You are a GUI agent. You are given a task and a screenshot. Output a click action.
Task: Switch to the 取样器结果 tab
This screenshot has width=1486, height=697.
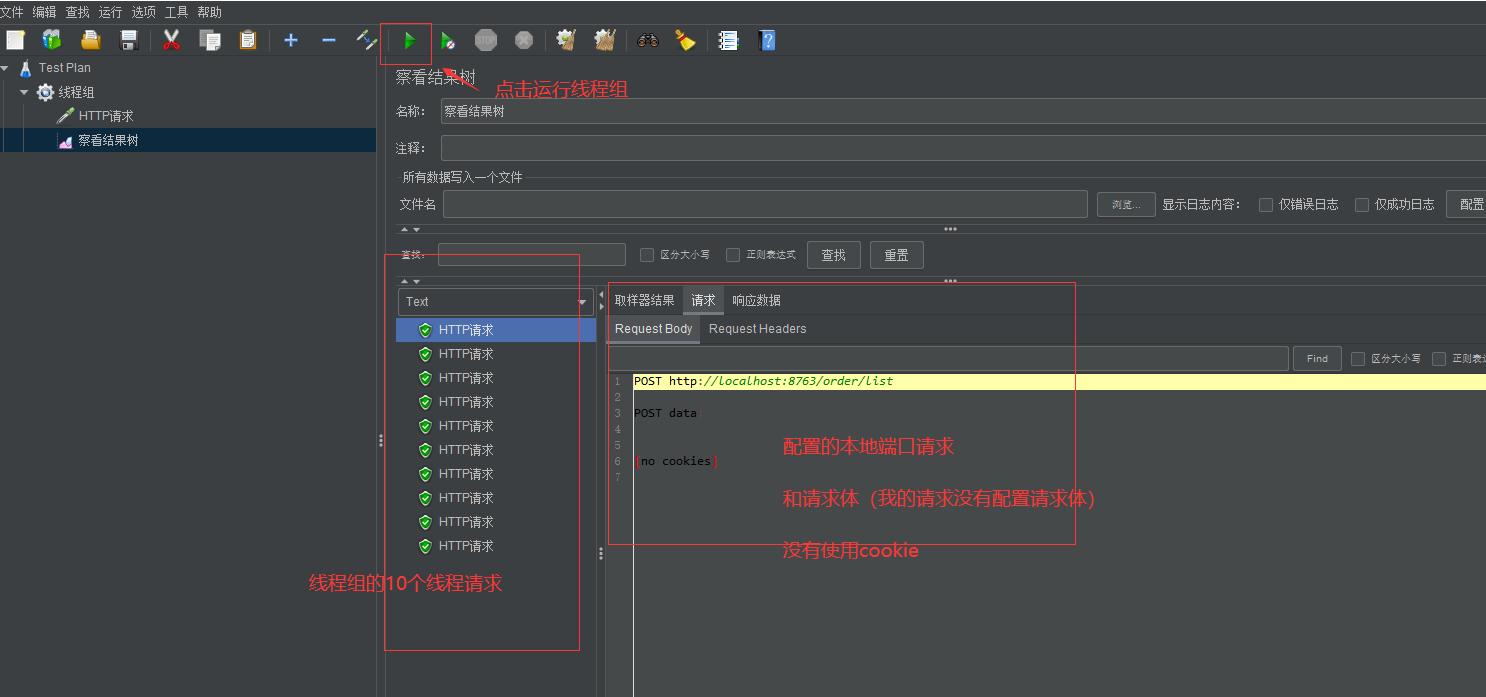(644, 300)
